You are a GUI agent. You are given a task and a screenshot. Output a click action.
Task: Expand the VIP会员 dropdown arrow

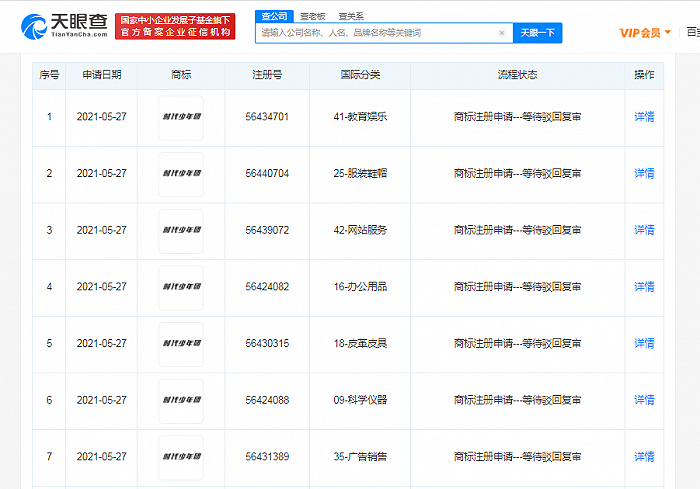[668, 32]
